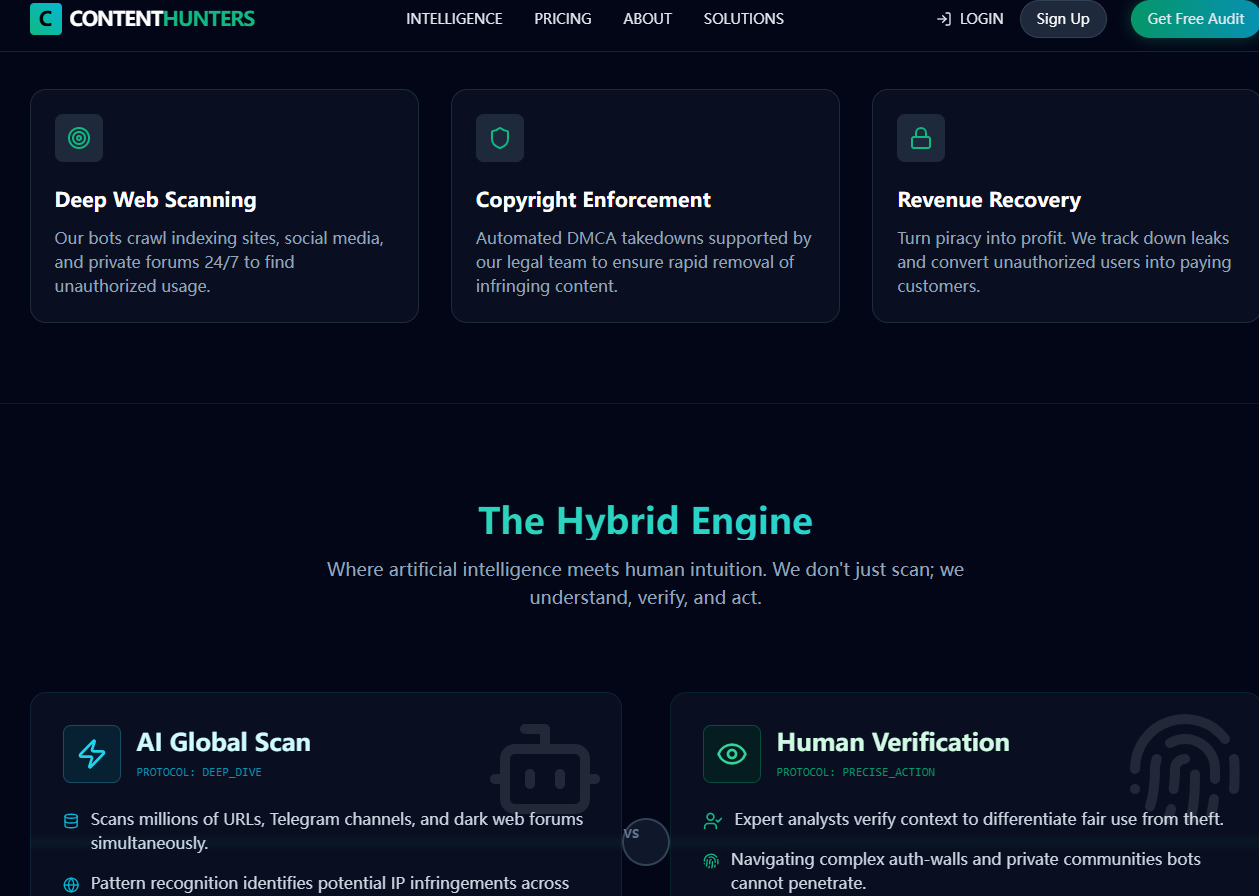Viewport: 1259px width, 896px height.
Task: Click the 'Where artificial intelligence meets human intuition' subtitle
Action: pyautogui.click(x=645, y=584)
